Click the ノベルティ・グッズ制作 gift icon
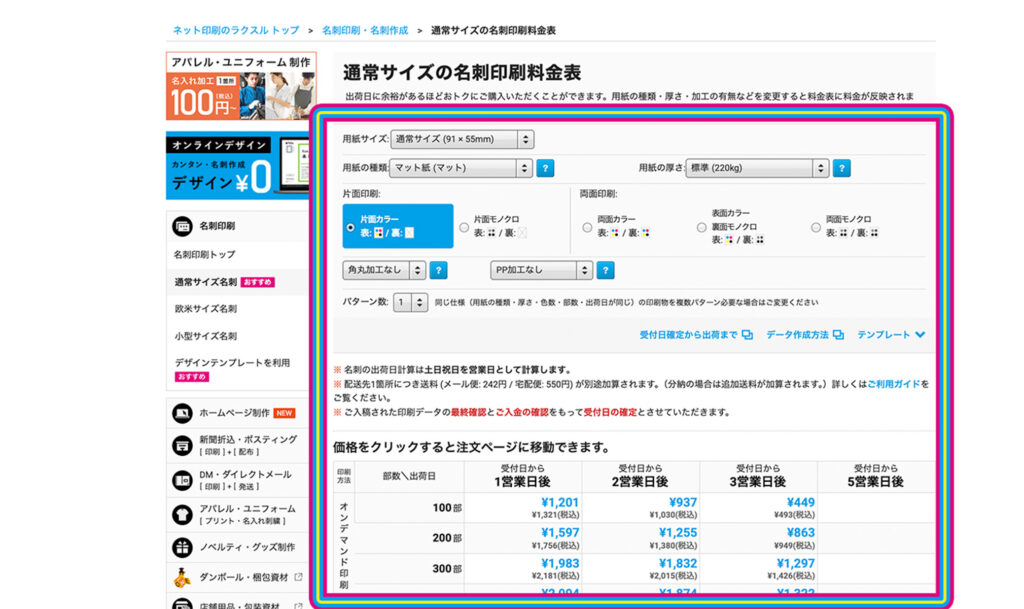 [182, 547]
